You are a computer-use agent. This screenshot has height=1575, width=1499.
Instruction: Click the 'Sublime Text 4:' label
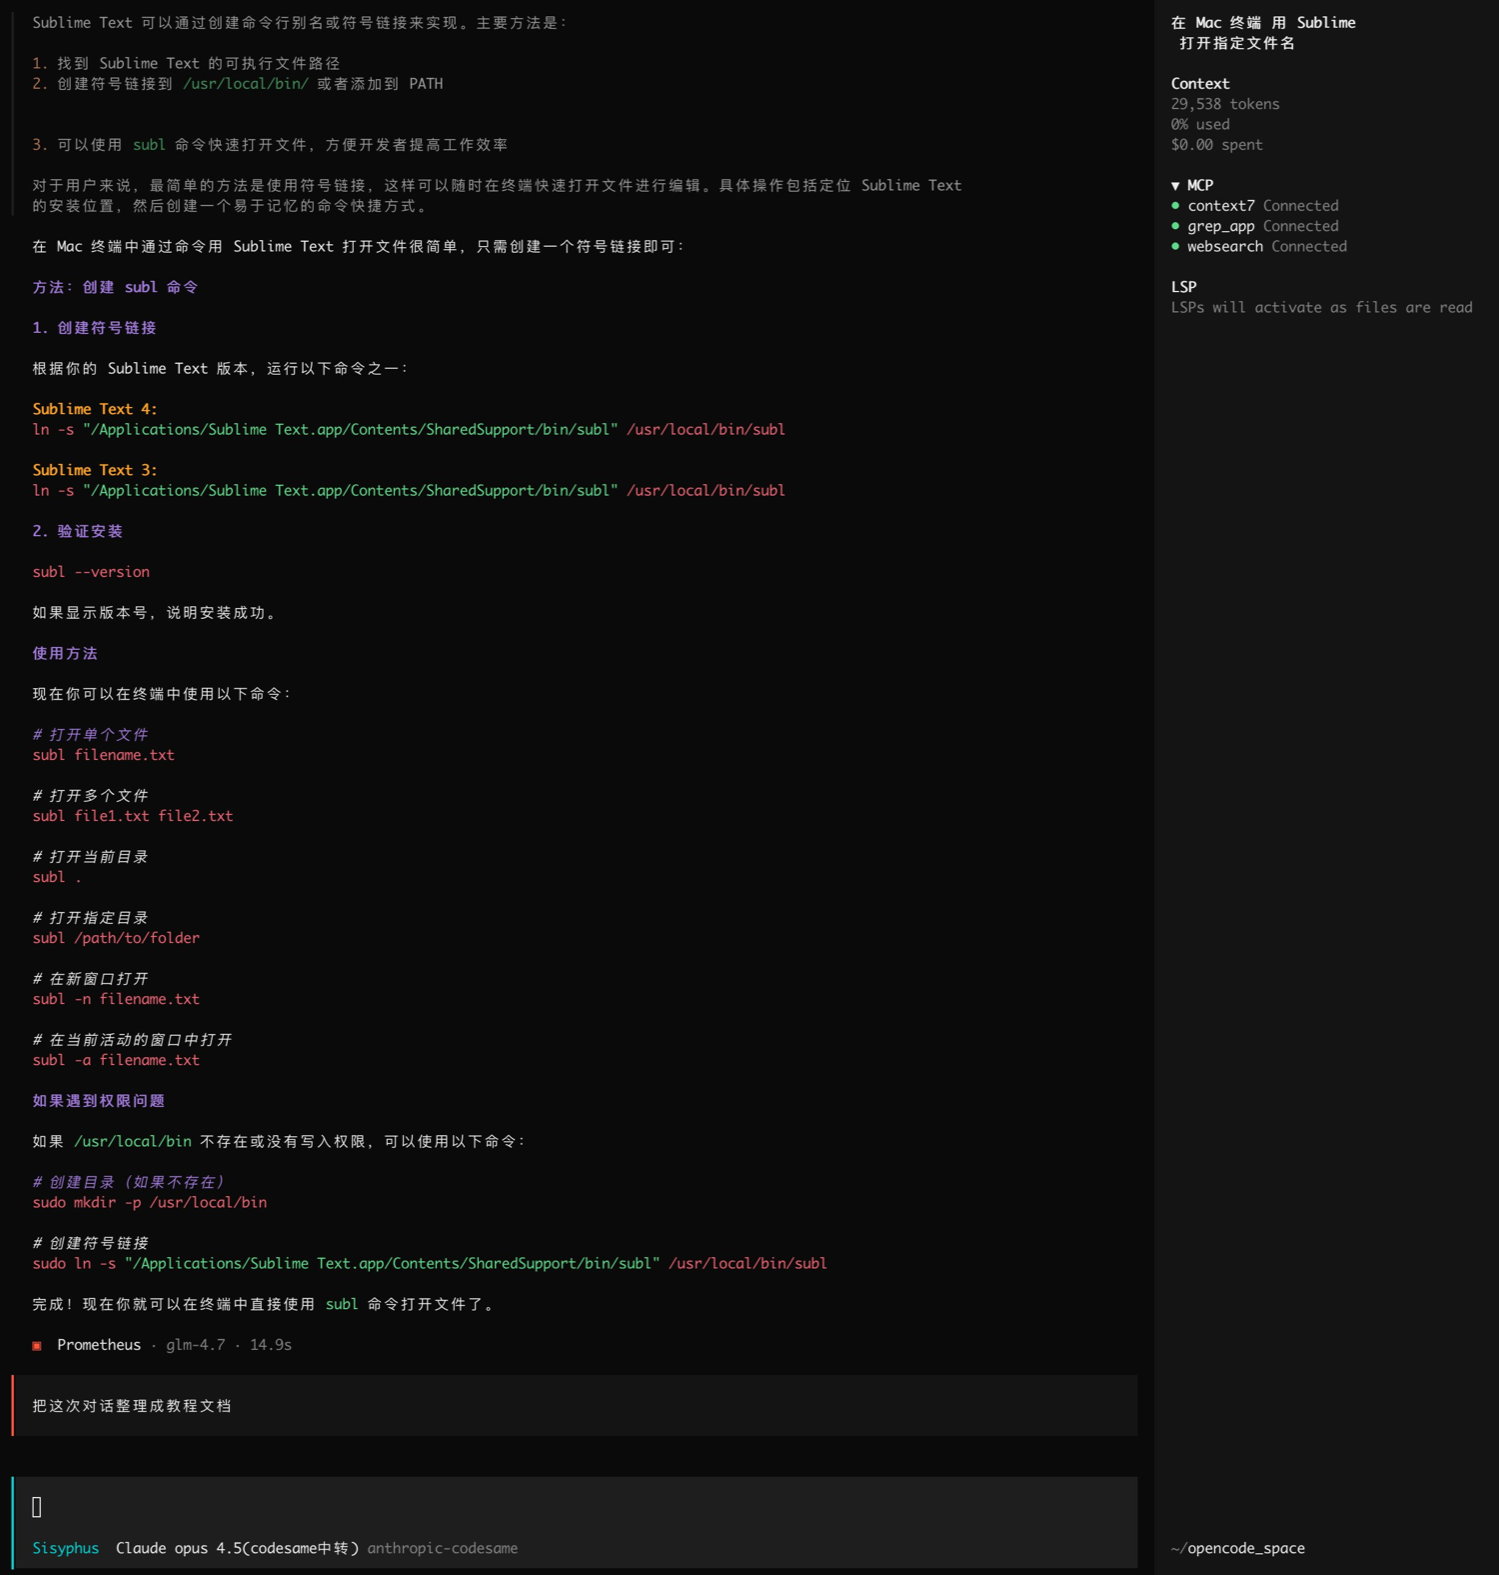click(95, 409)
